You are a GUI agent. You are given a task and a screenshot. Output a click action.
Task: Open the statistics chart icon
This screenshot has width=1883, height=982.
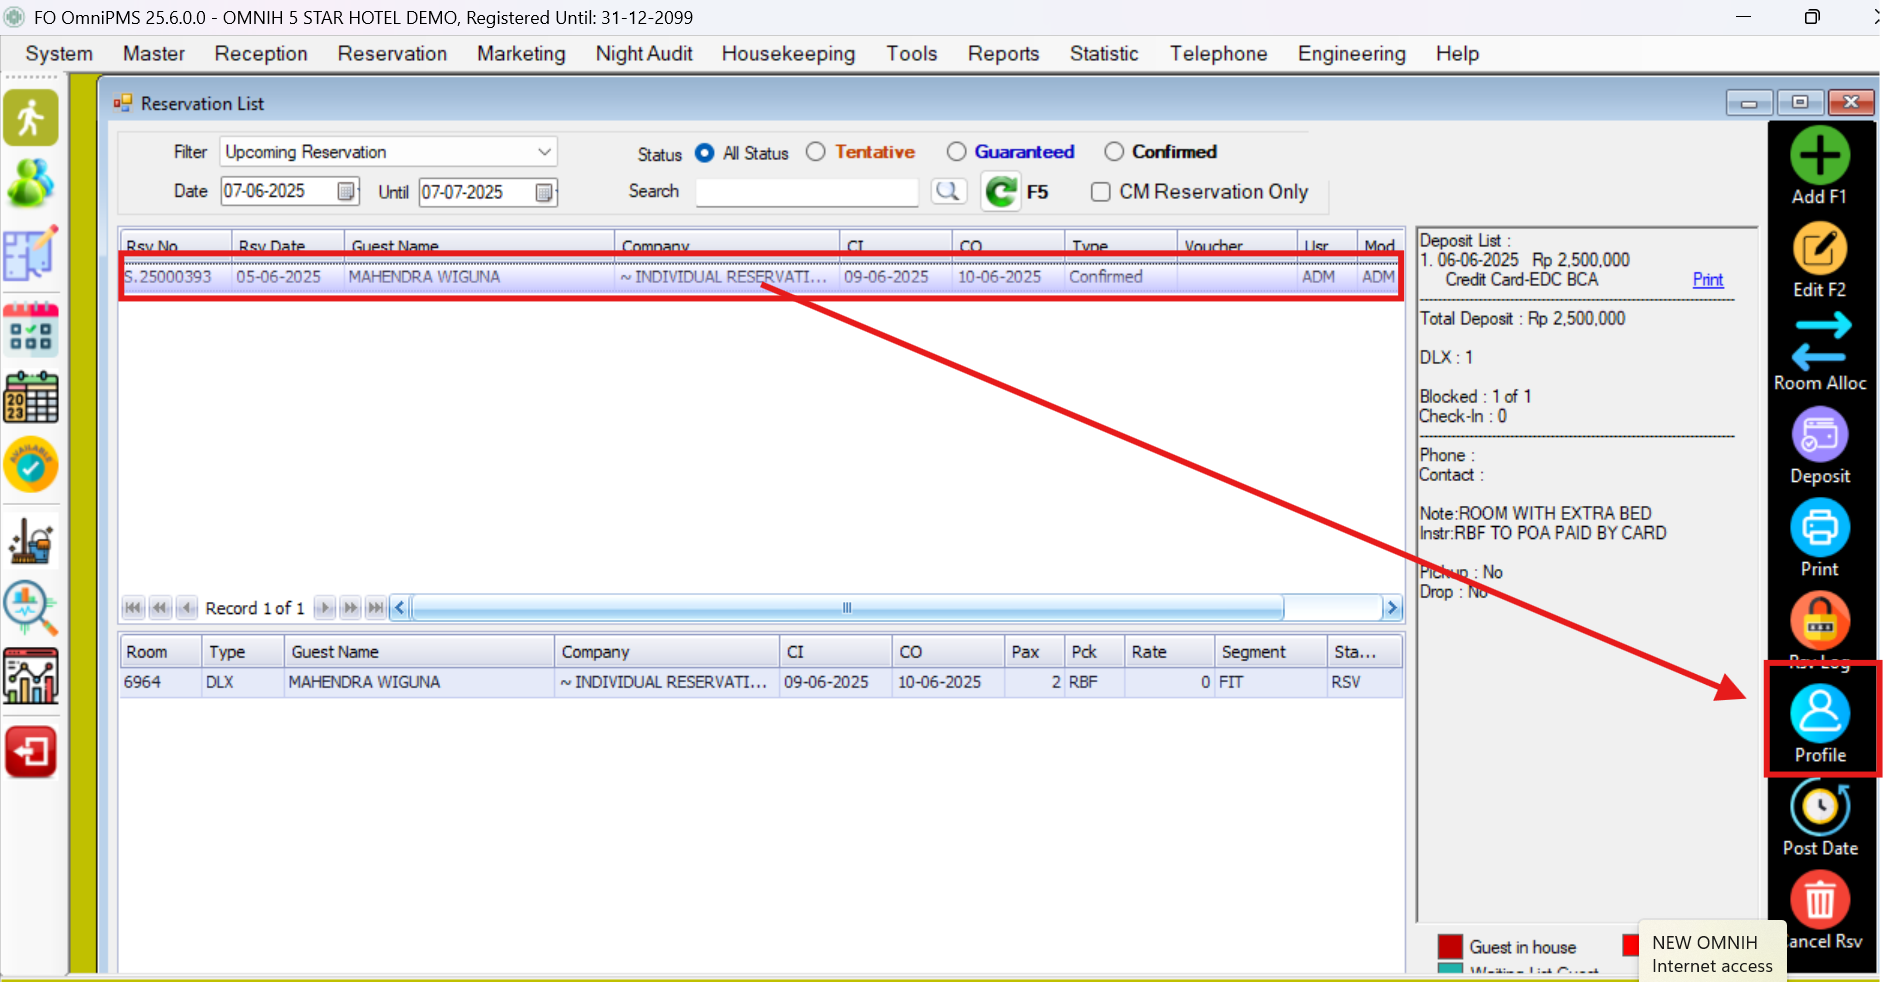pos(31,676)
